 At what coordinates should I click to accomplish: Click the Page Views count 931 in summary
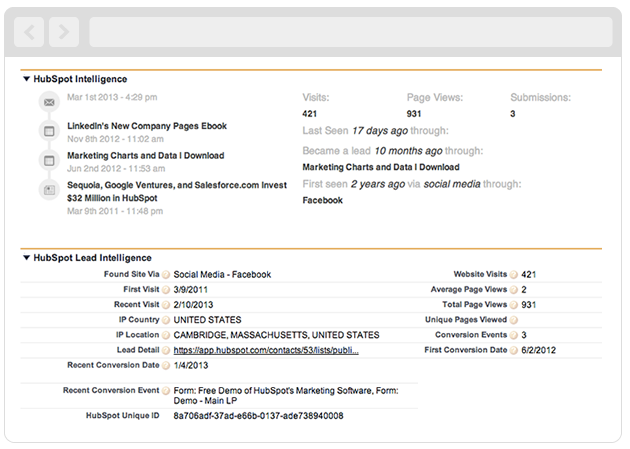[x=414, y=114]
